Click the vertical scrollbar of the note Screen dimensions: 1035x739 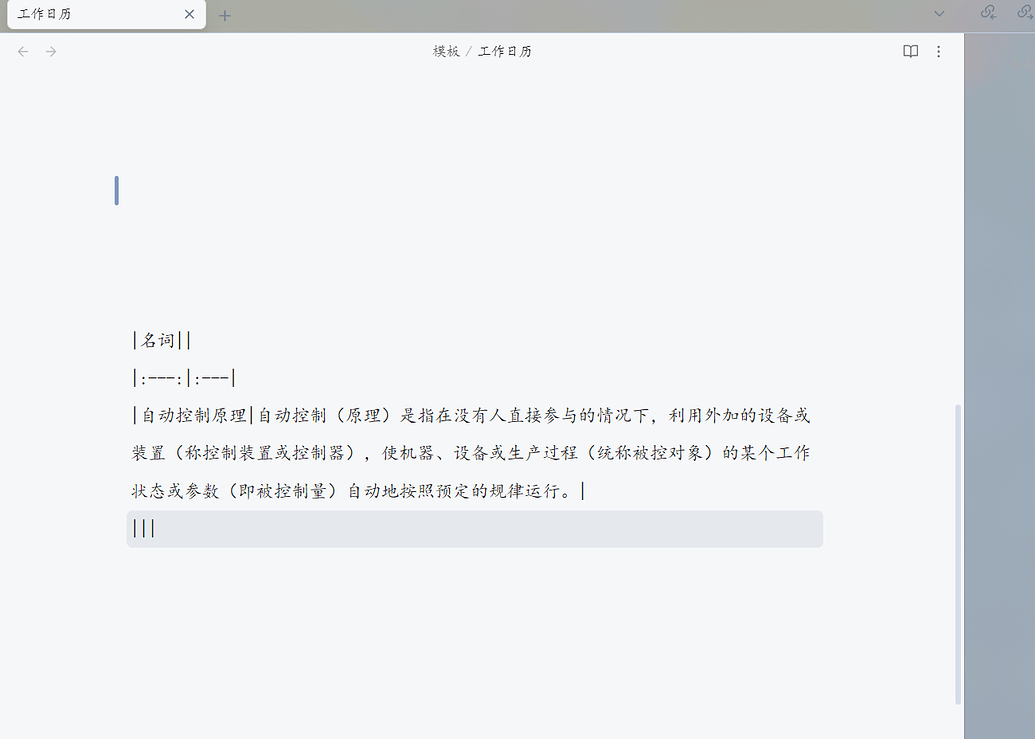click(957, 550)
